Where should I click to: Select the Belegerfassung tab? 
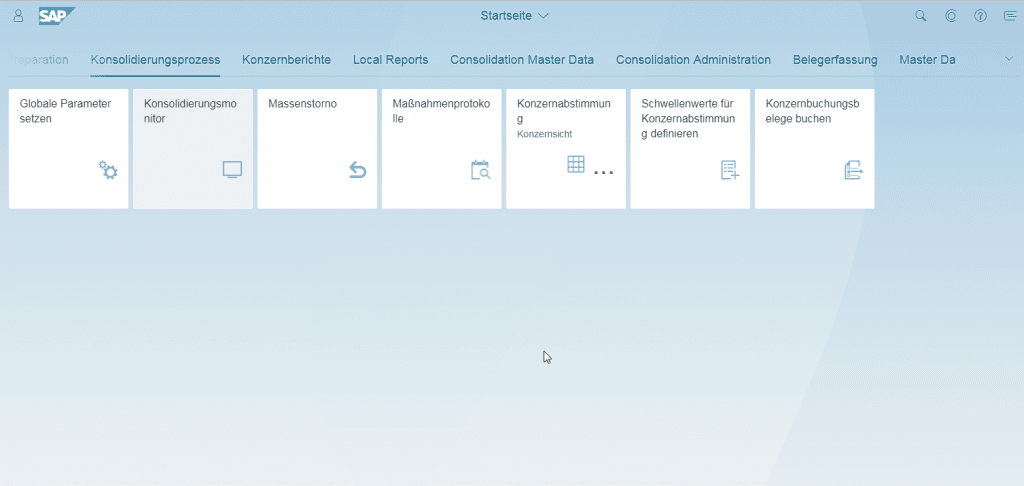point(835,60)
